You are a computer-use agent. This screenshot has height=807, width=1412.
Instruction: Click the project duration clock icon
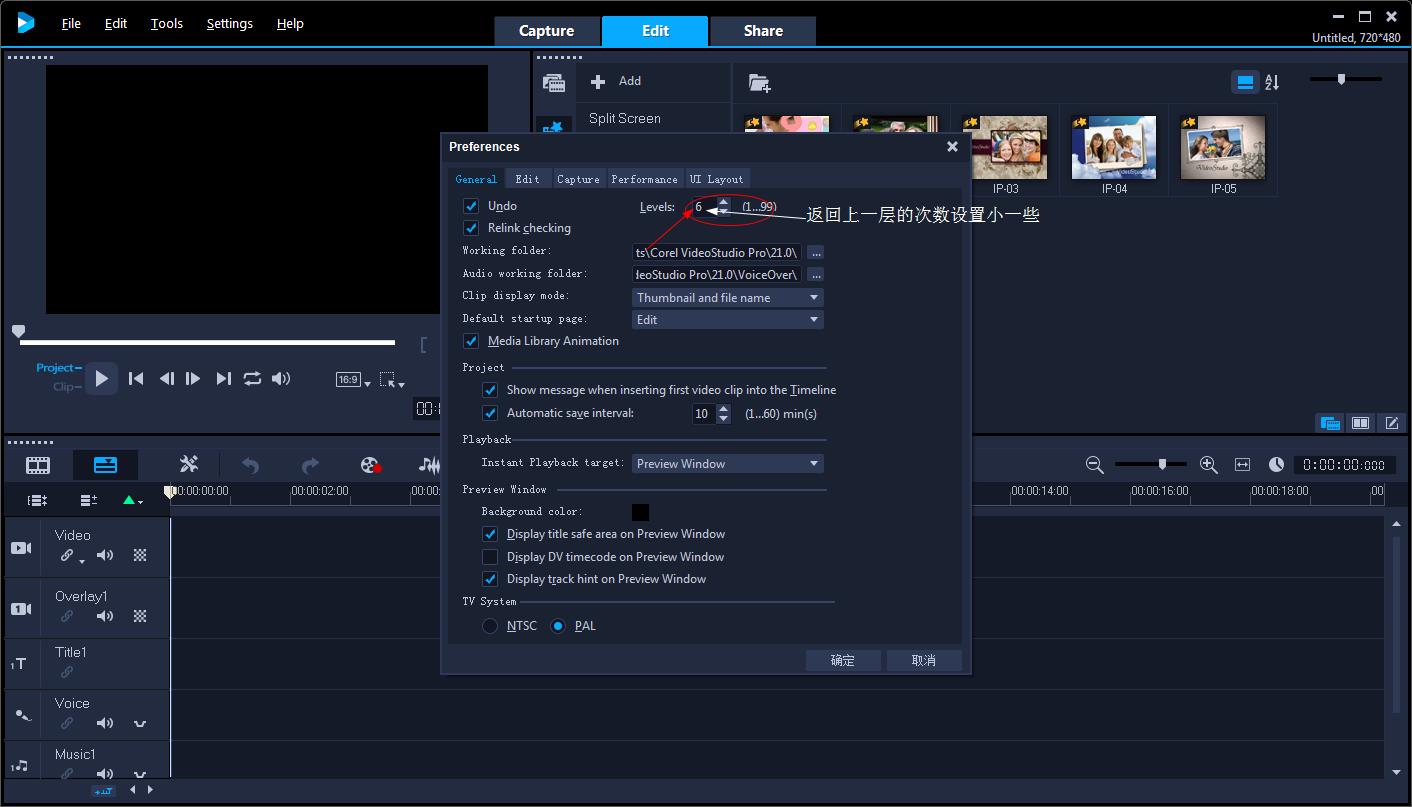1276,465
